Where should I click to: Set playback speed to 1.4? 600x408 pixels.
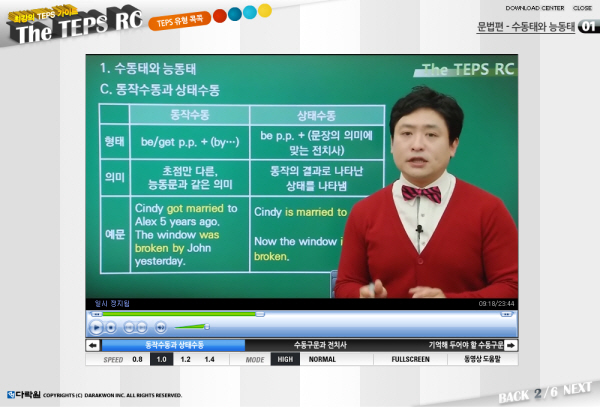click(x=209, y=359)
